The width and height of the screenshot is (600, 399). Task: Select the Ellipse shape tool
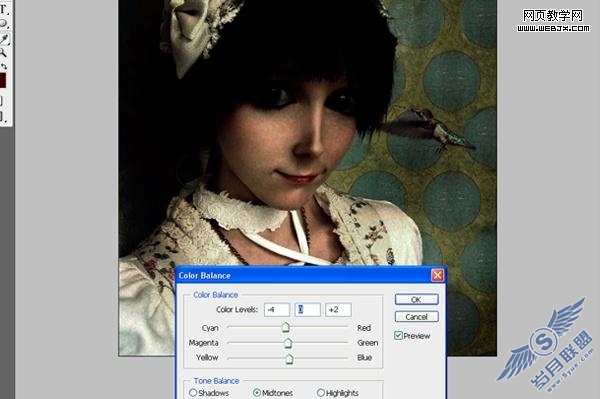[x=4, y=24]
